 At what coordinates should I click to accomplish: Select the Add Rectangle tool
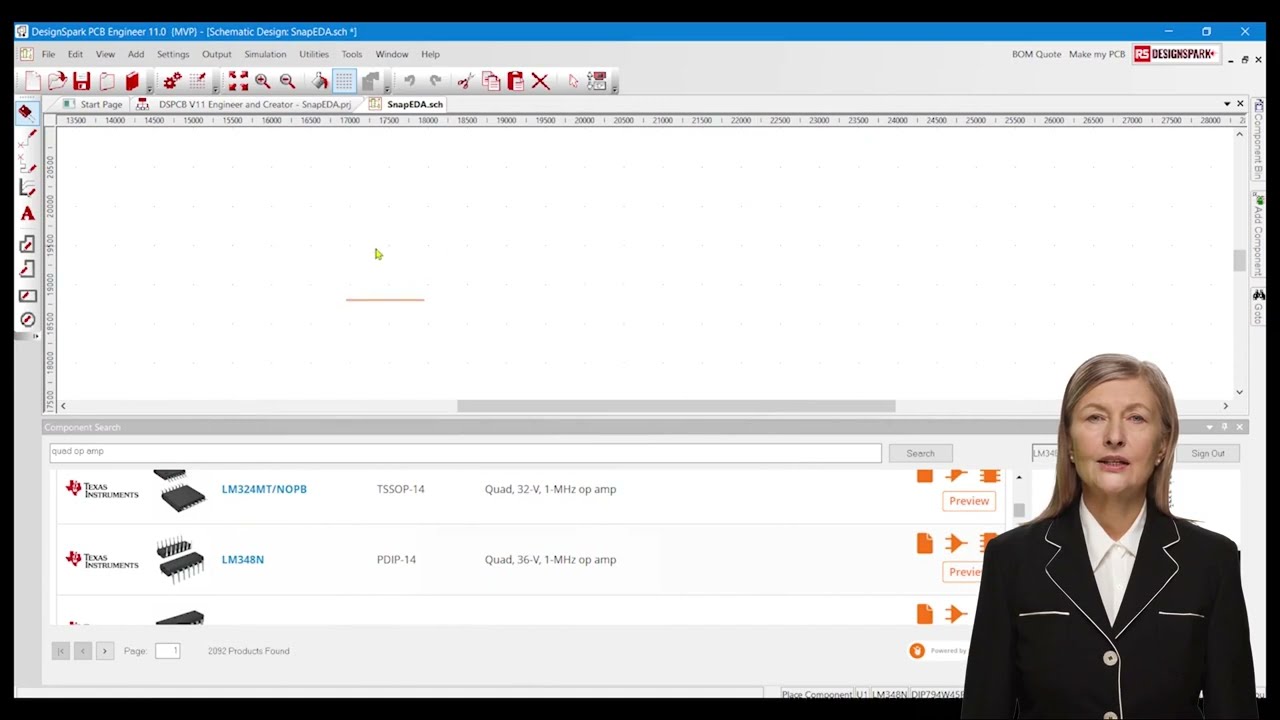[27, 295]
